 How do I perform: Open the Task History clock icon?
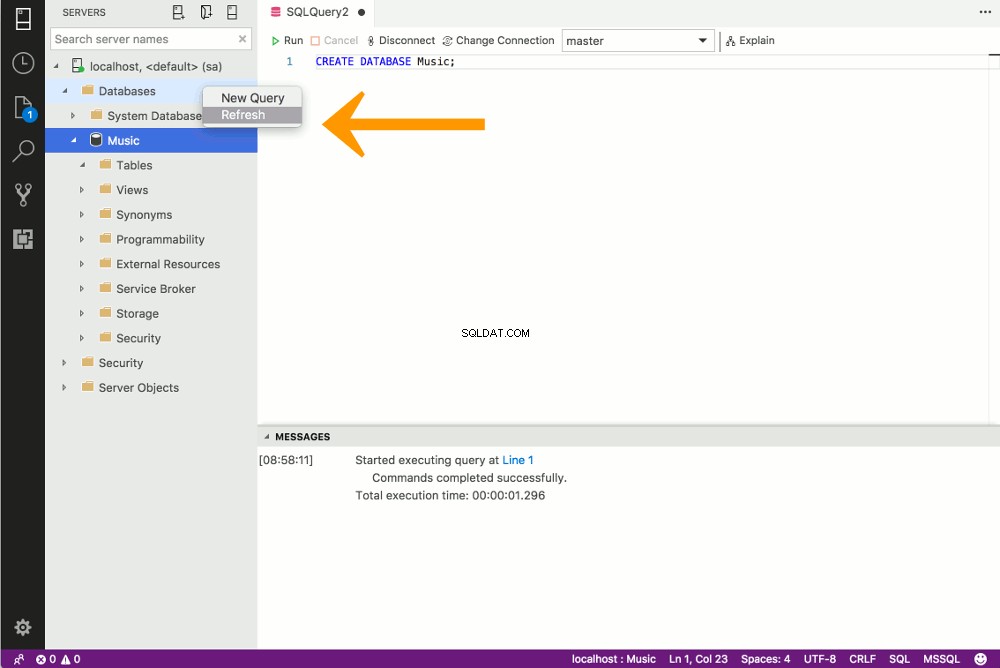pyautogui.click(x=23, y=63)
